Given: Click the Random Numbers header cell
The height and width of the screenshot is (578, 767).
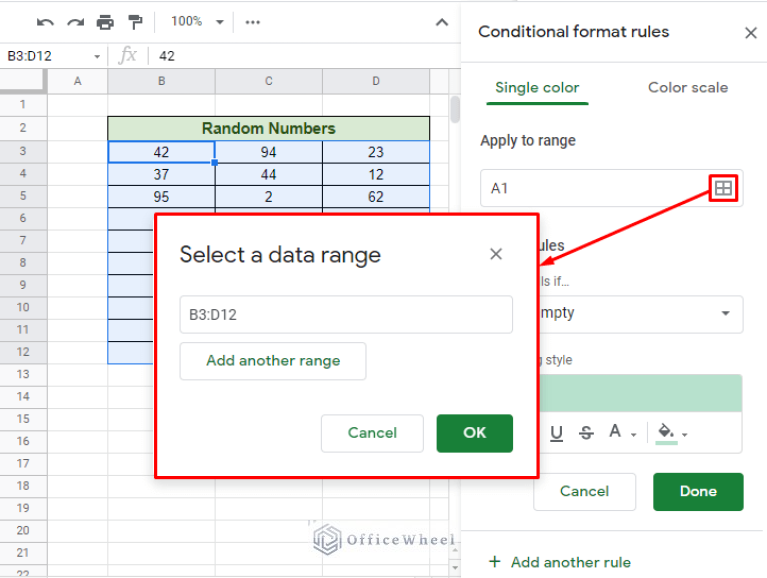Looking at the screenshot, I should pos(269,129).
